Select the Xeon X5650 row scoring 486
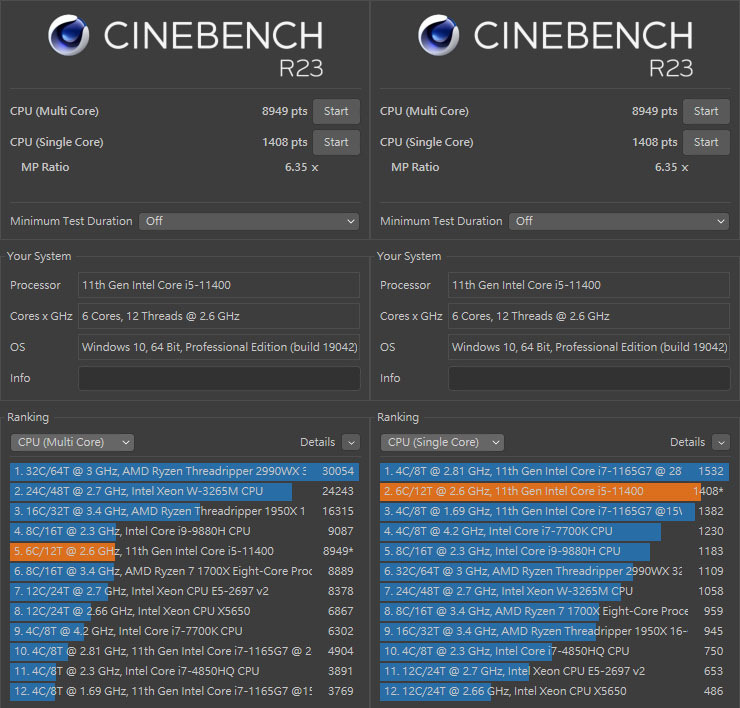This screenshot has width=740, height=708. pyautogui.click(x=555, y=691)
